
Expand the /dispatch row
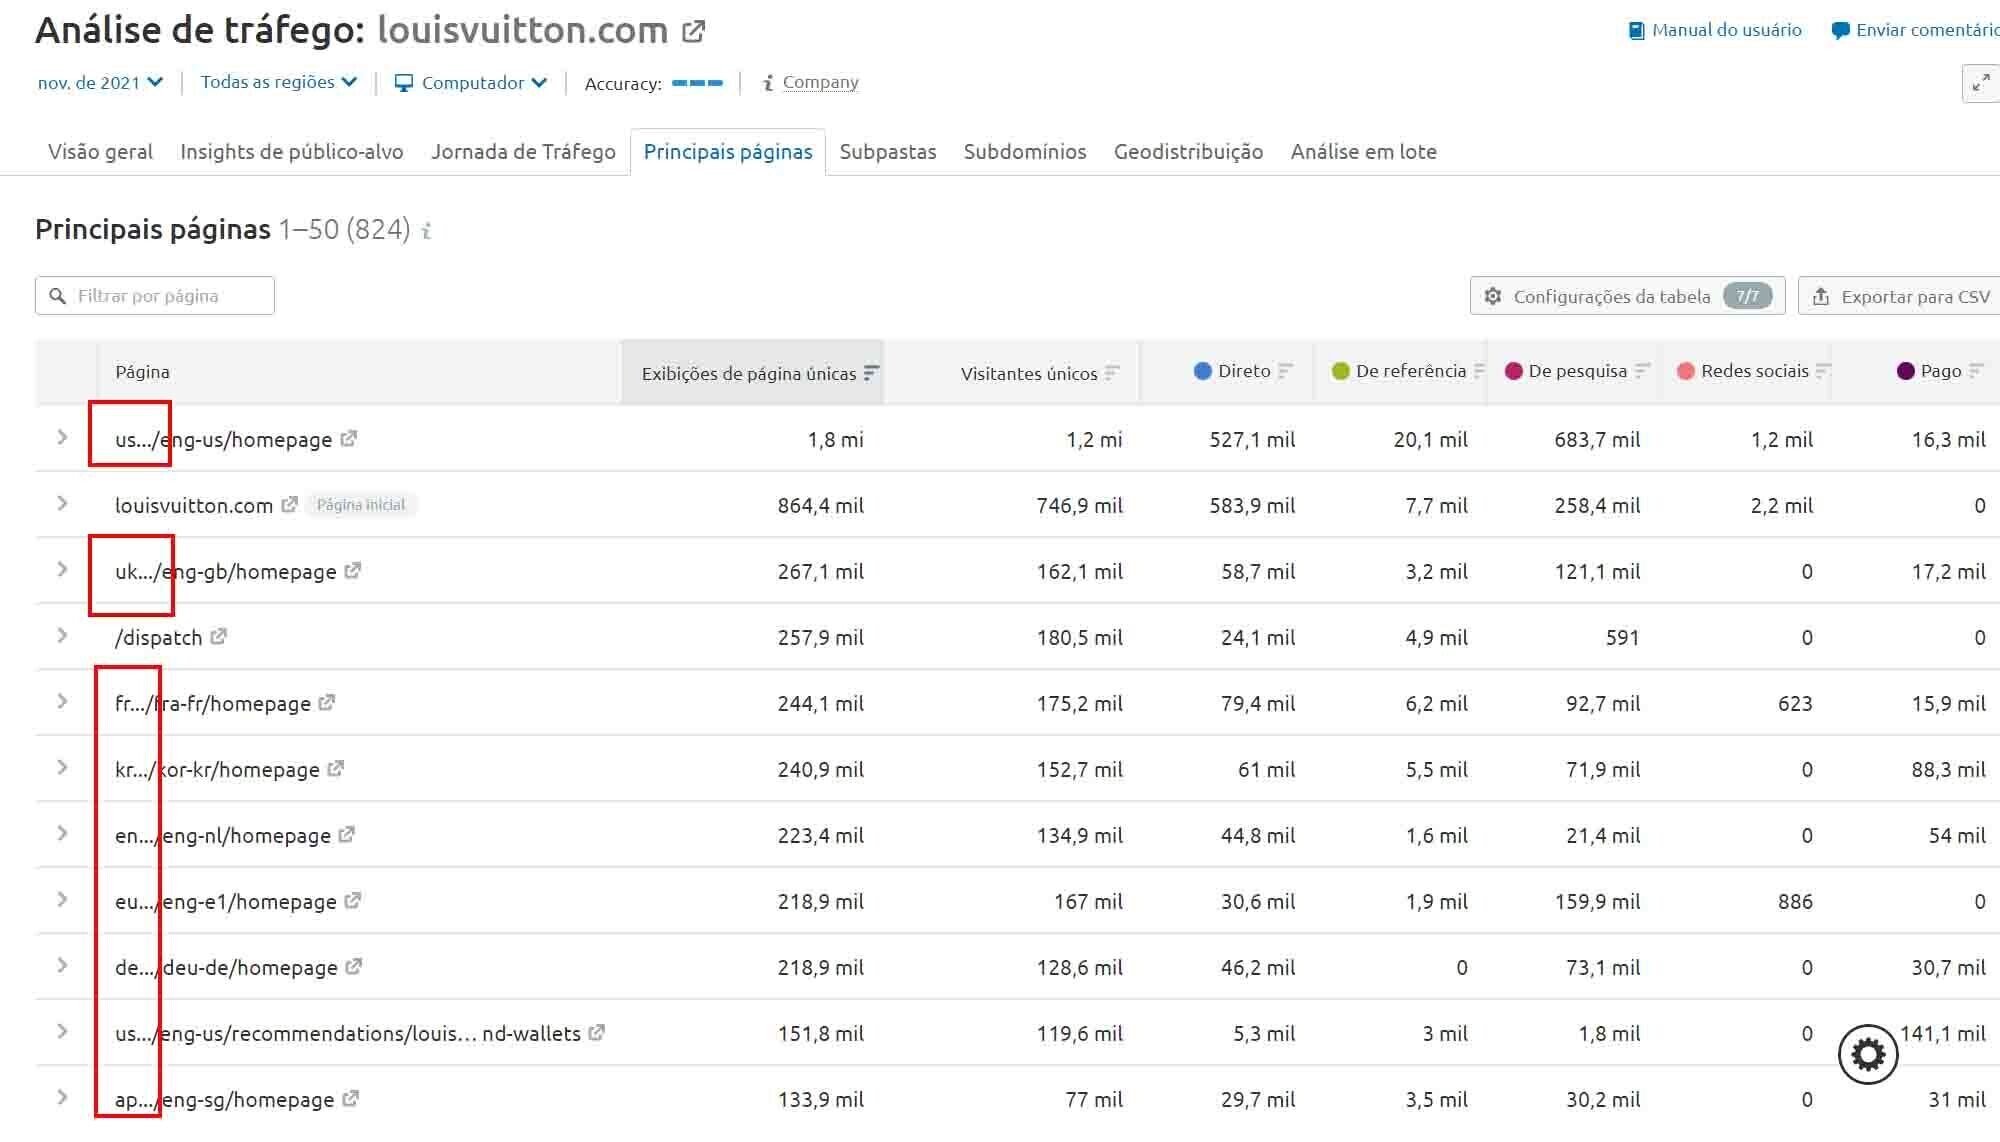[x=62, y=635]
